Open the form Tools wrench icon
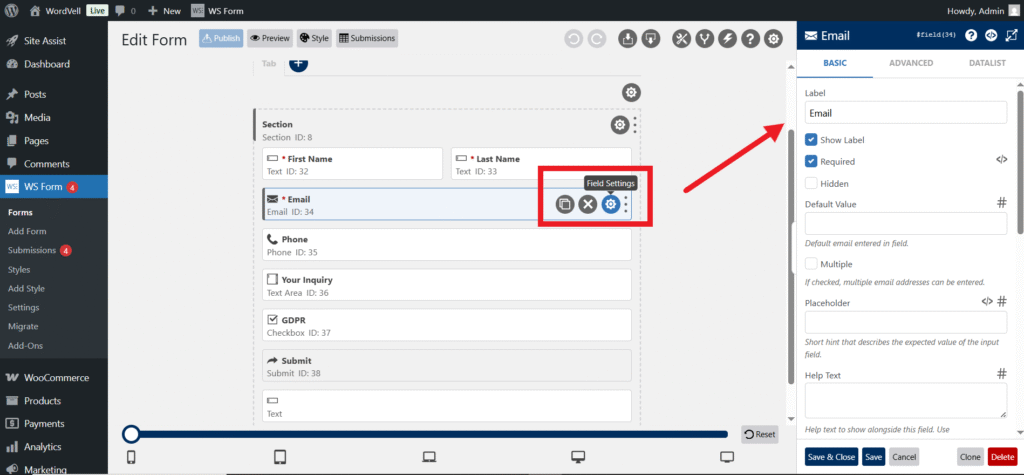The width and height of the screenshot is (1024, 475). pos(682,39)
